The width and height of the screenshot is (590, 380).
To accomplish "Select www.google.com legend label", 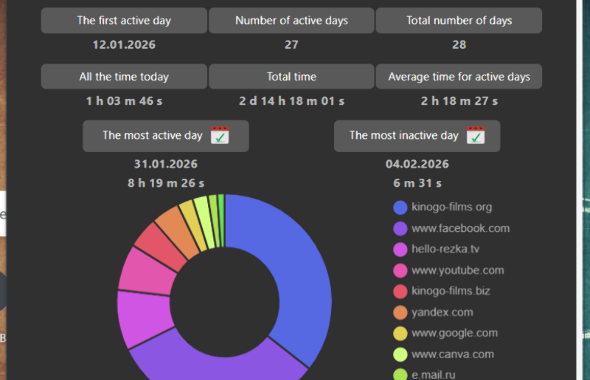I will [x=455, y=333].
